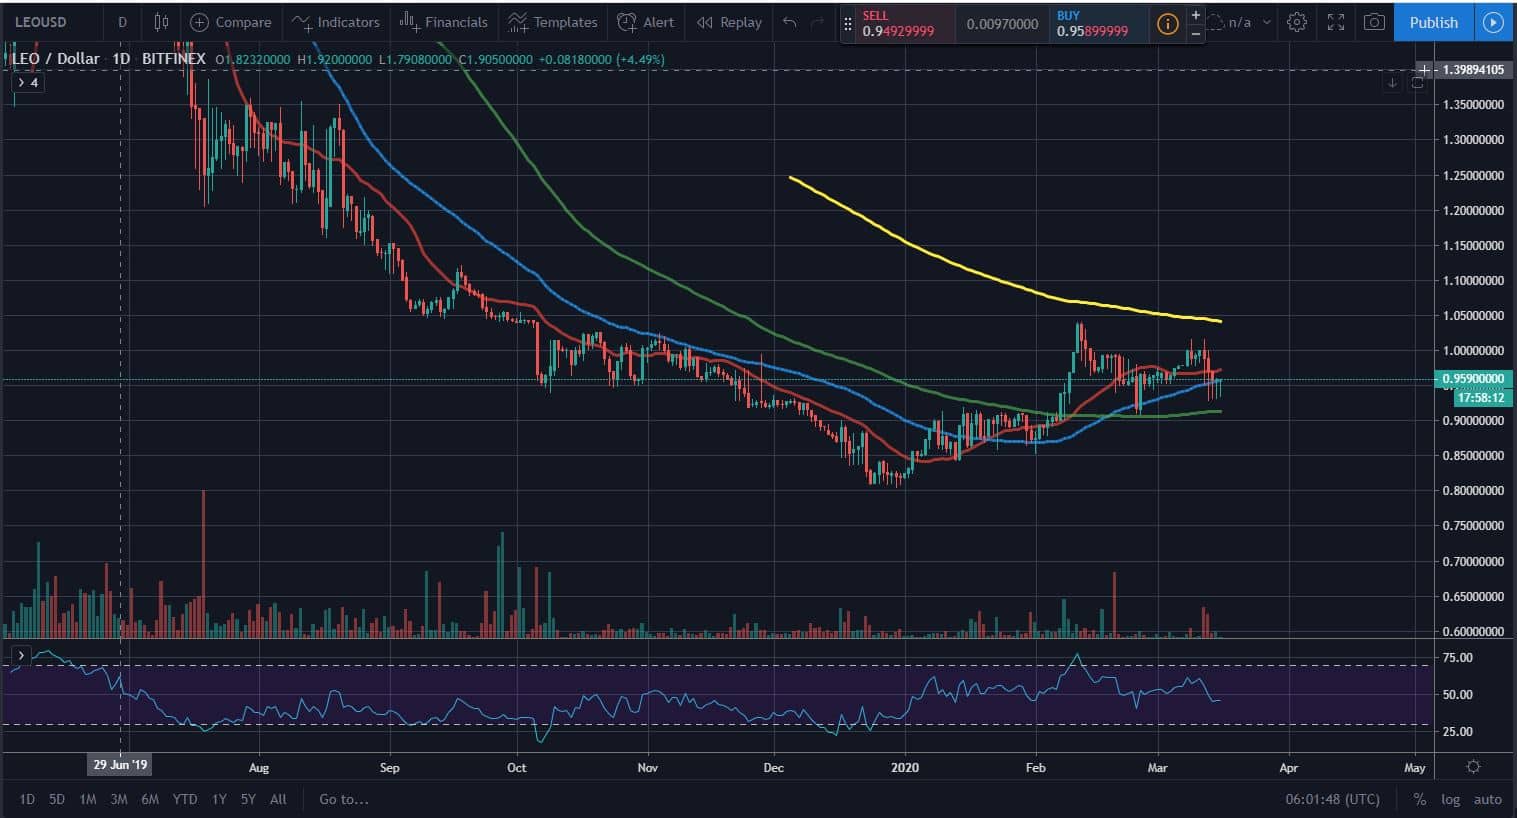Select the 1Y date range
The image size is (1517, 818).
pos(218,799)
